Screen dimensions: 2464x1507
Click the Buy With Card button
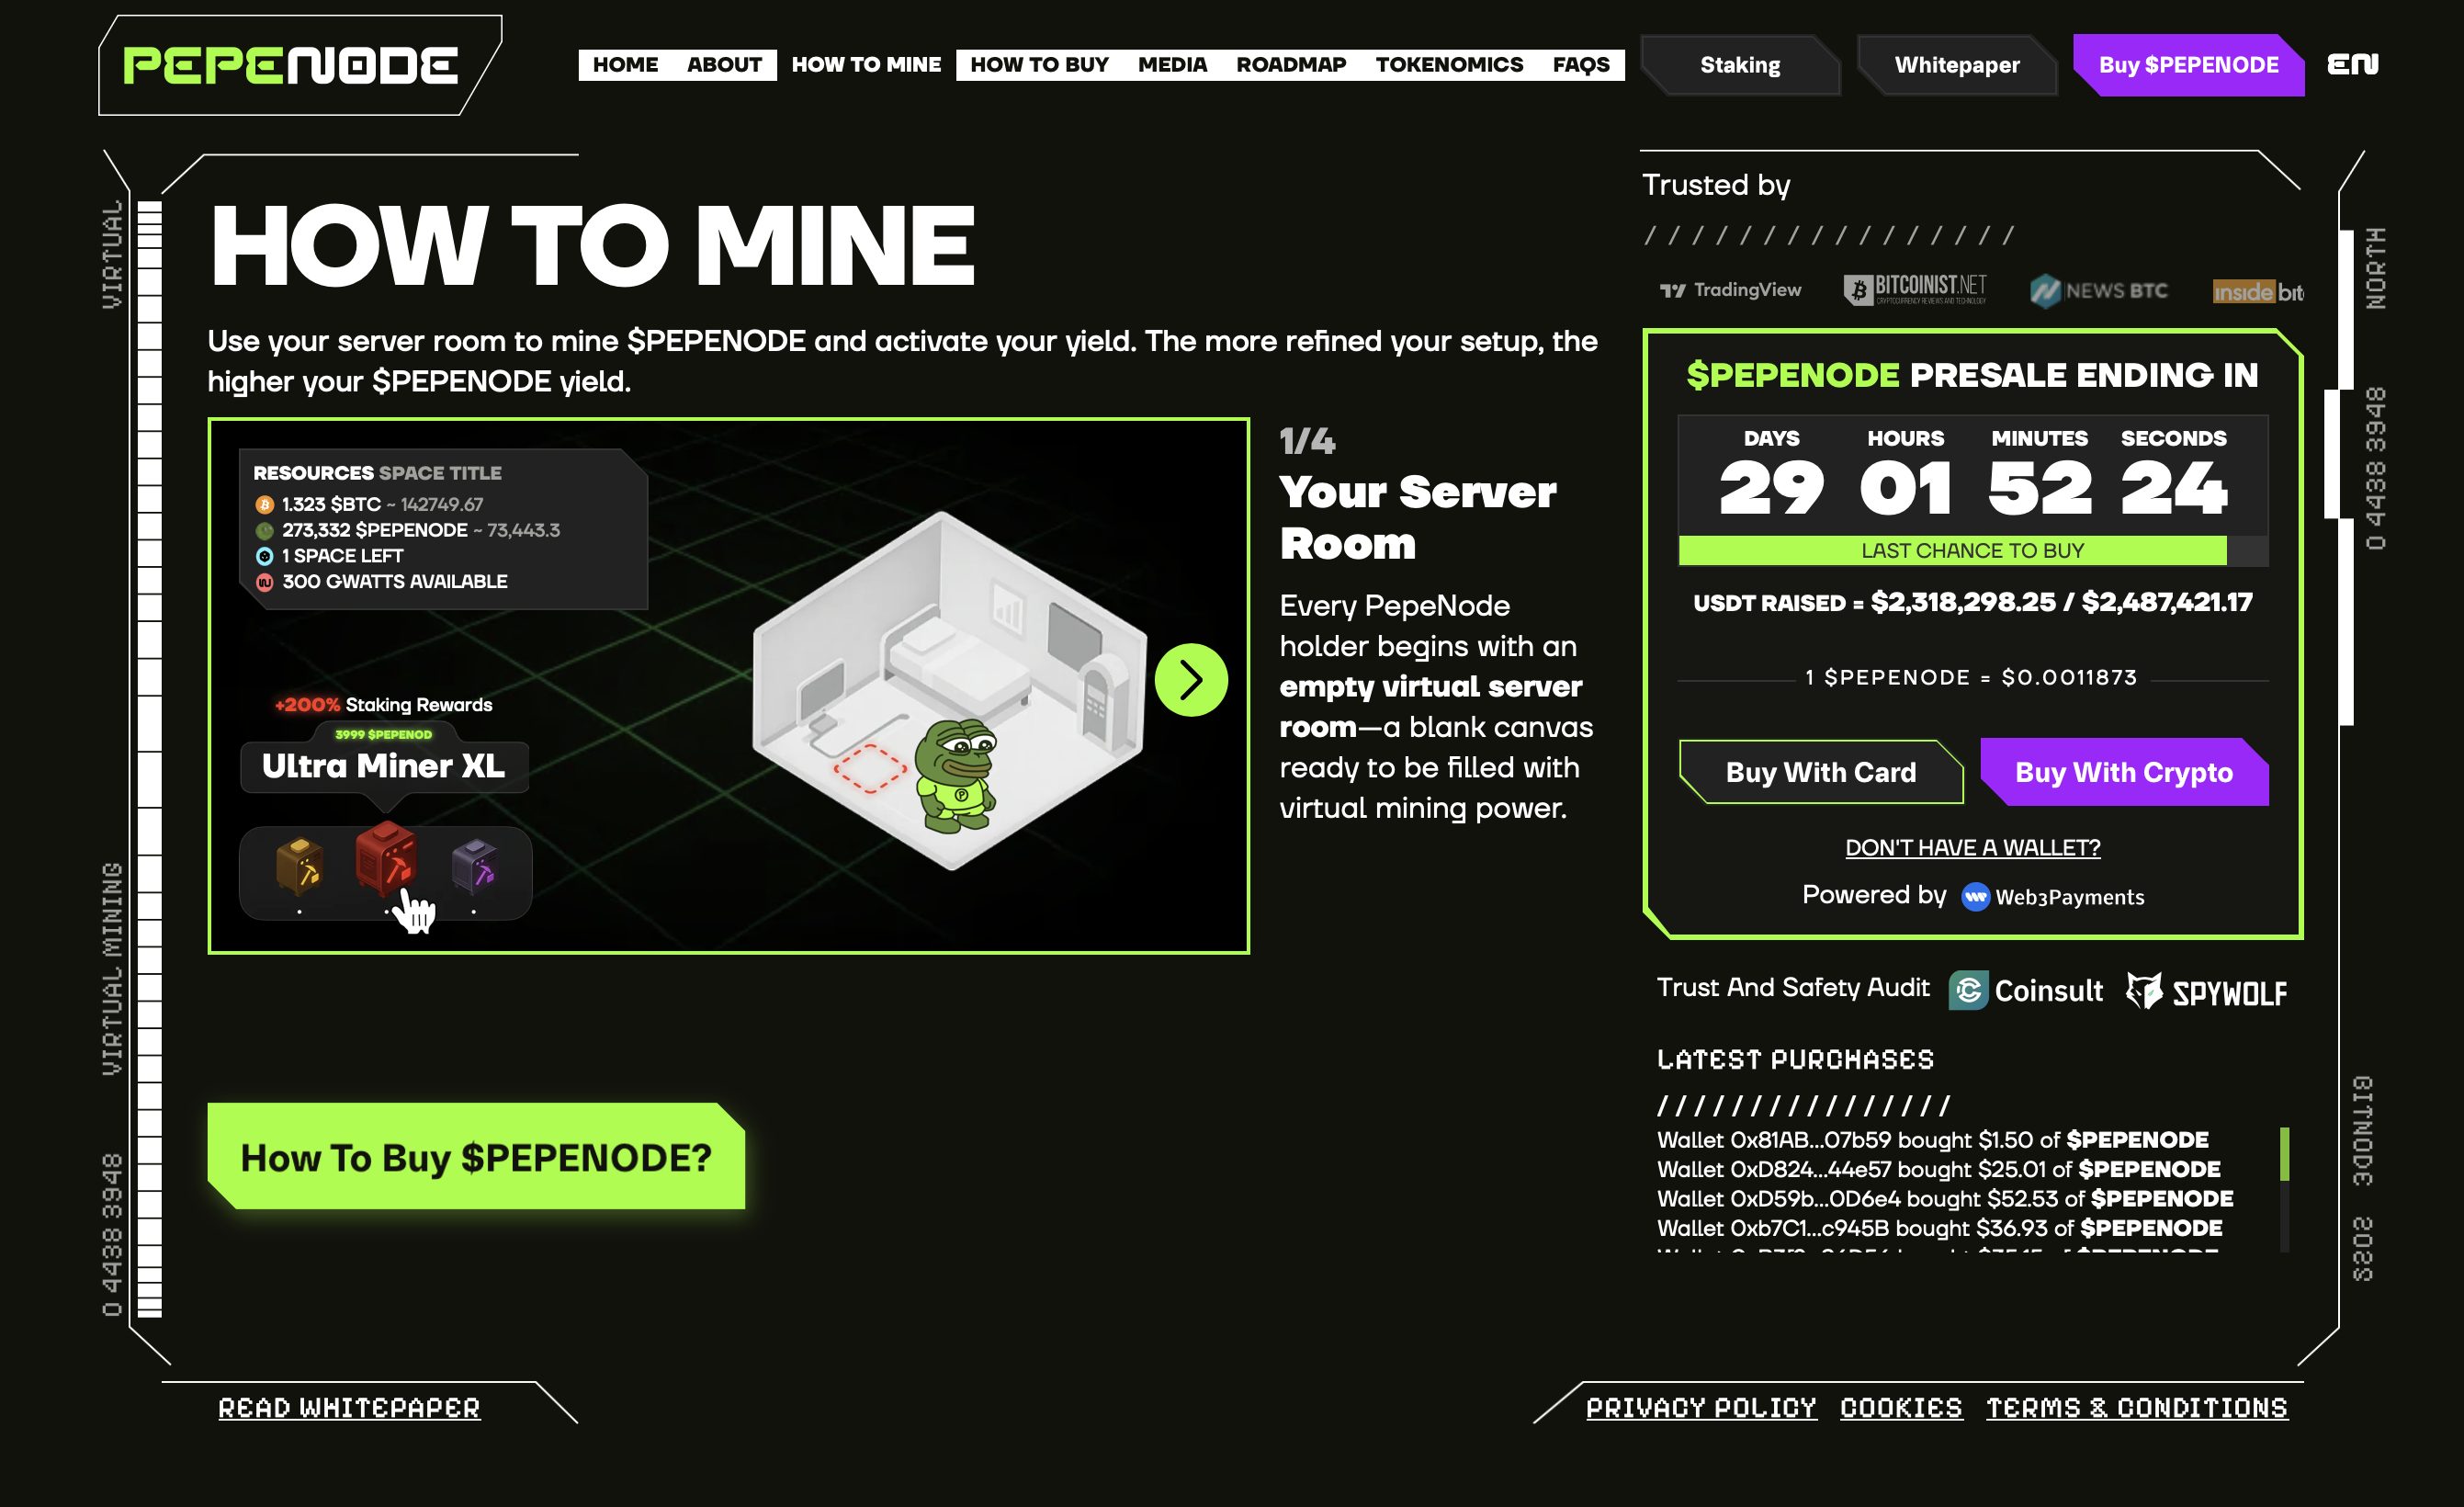[x=1821, y=772]
